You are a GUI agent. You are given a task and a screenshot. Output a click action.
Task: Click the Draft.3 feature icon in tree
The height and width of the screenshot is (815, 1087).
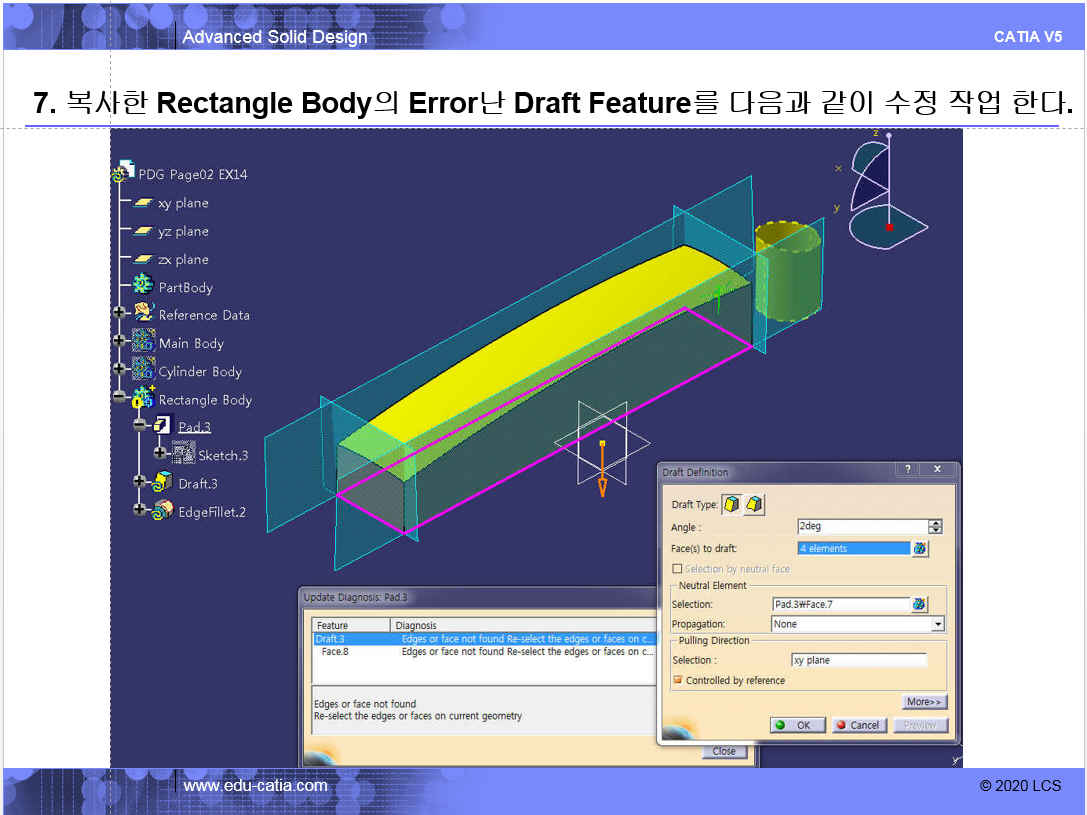(163, 483)
